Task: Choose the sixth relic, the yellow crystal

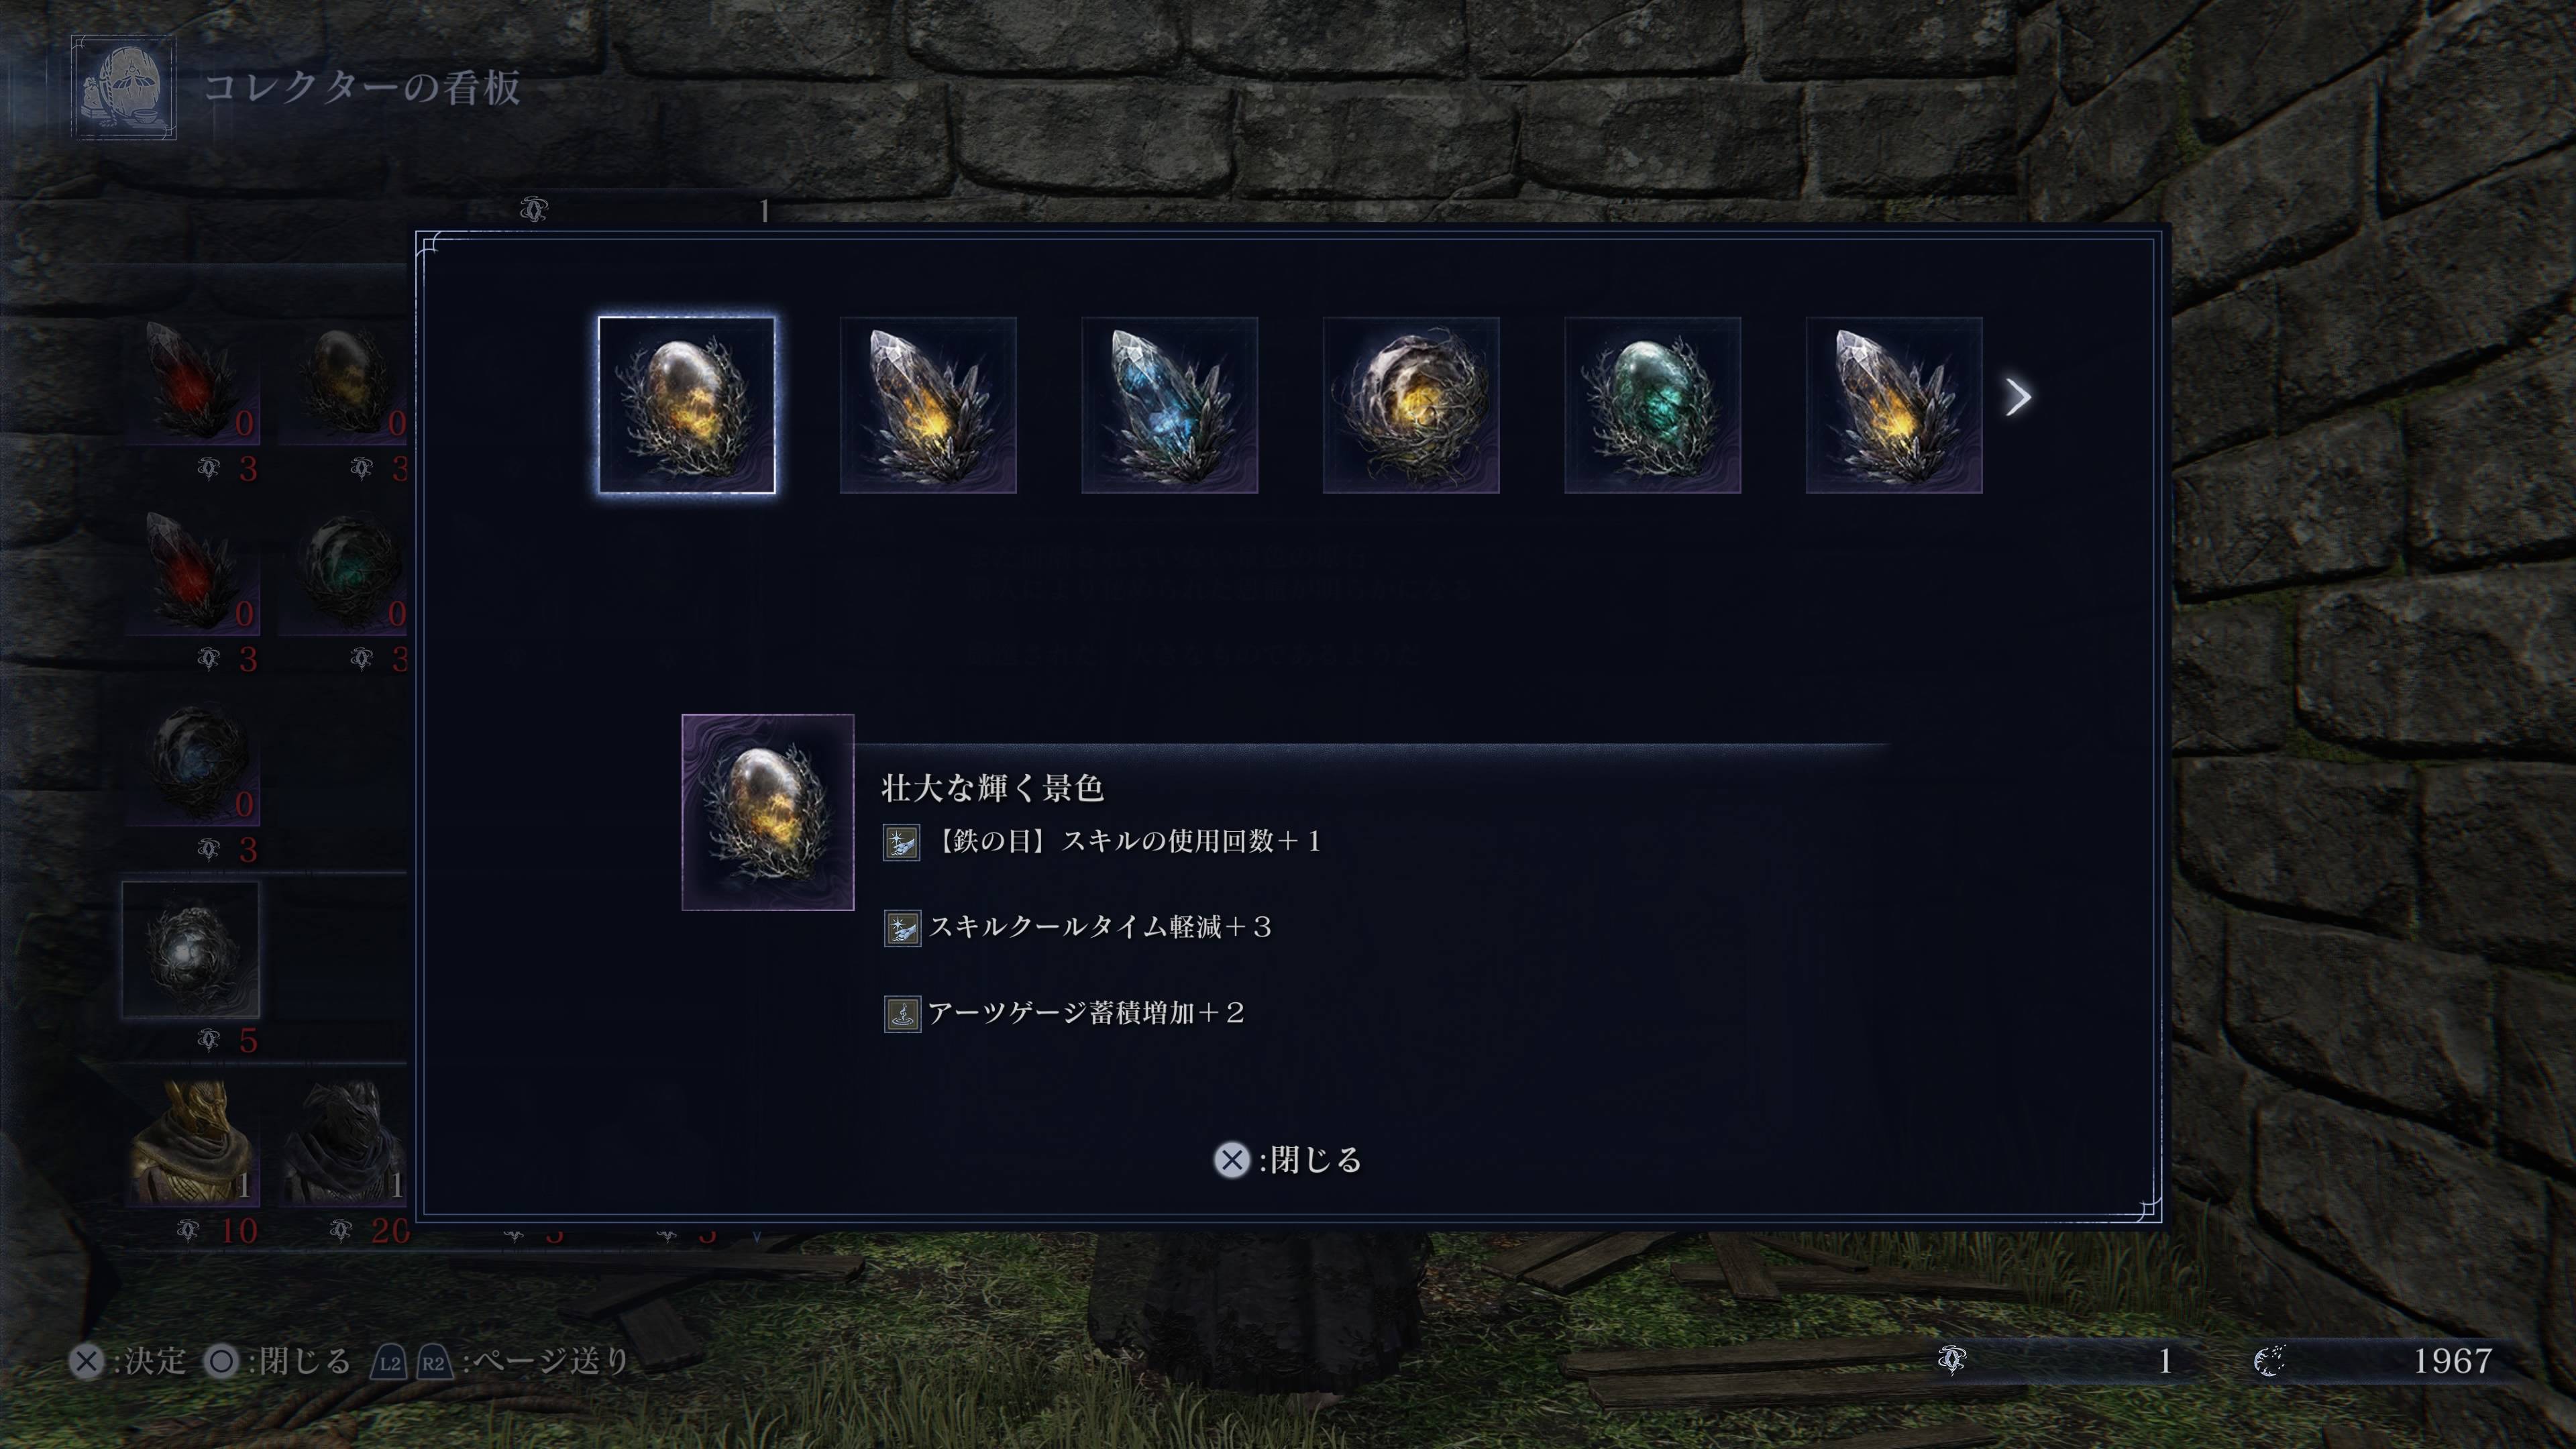Action: [x=1894, y=404]
